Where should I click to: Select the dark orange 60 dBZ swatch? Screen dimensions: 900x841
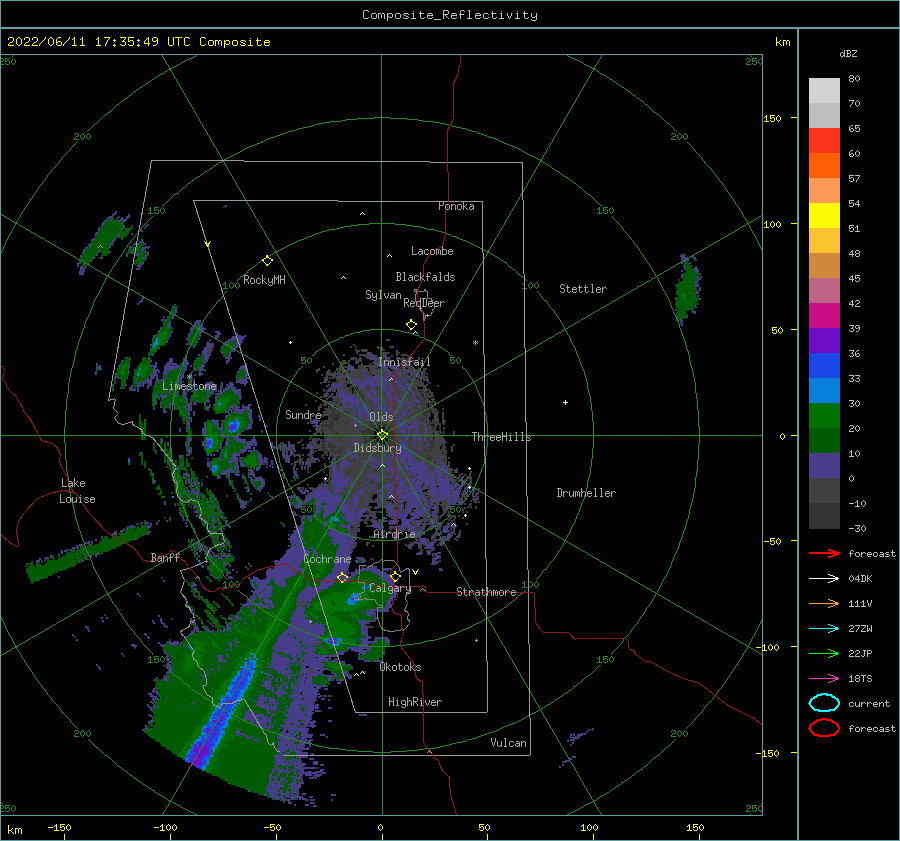824,165
